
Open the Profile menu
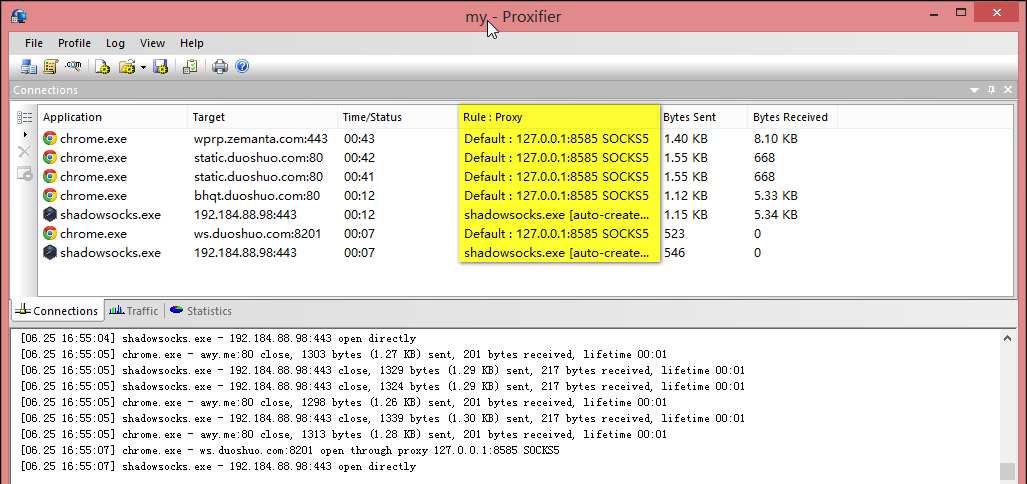tap(75, 43)
